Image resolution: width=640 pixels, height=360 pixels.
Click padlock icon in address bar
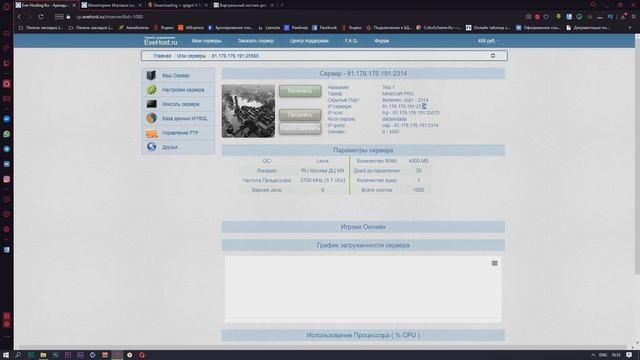click(x=69, y=17)
